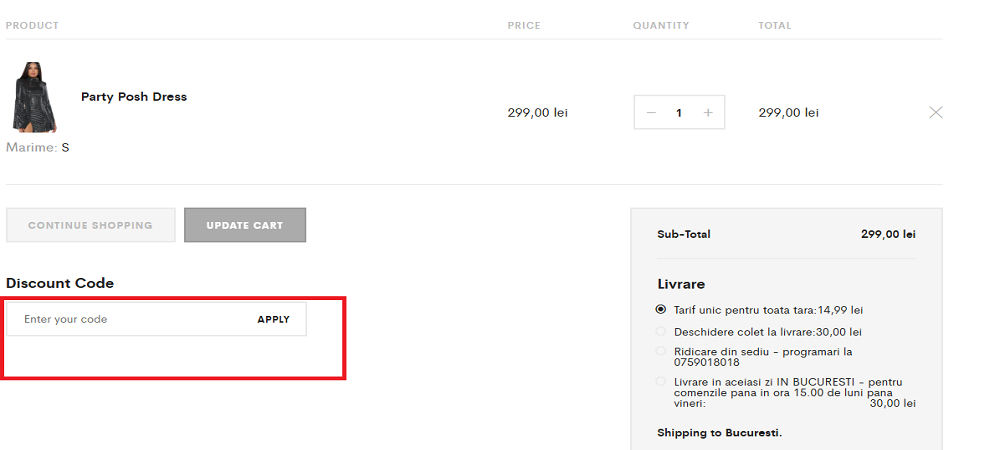Apply the discount code
The width and height of the screenshot is (1000, 450).
(273, 319)
